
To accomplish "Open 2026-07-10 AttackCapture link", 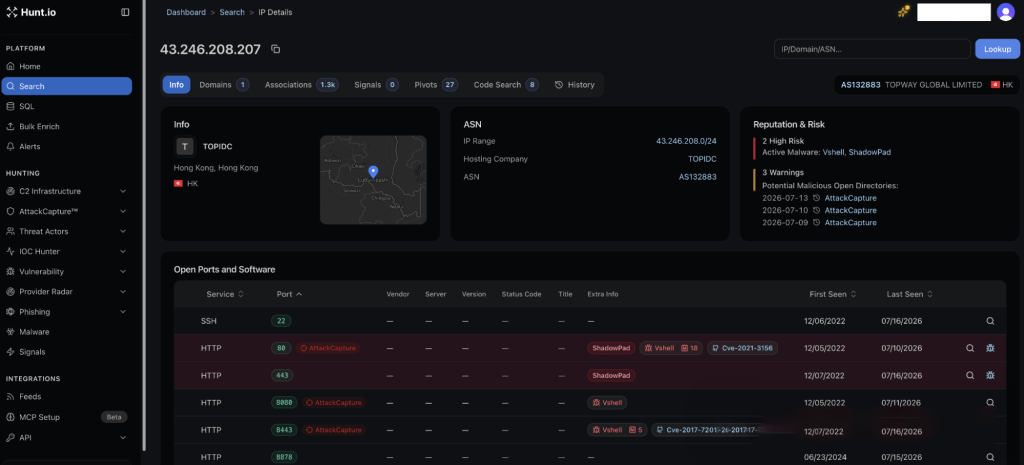I will click(850, 210).
